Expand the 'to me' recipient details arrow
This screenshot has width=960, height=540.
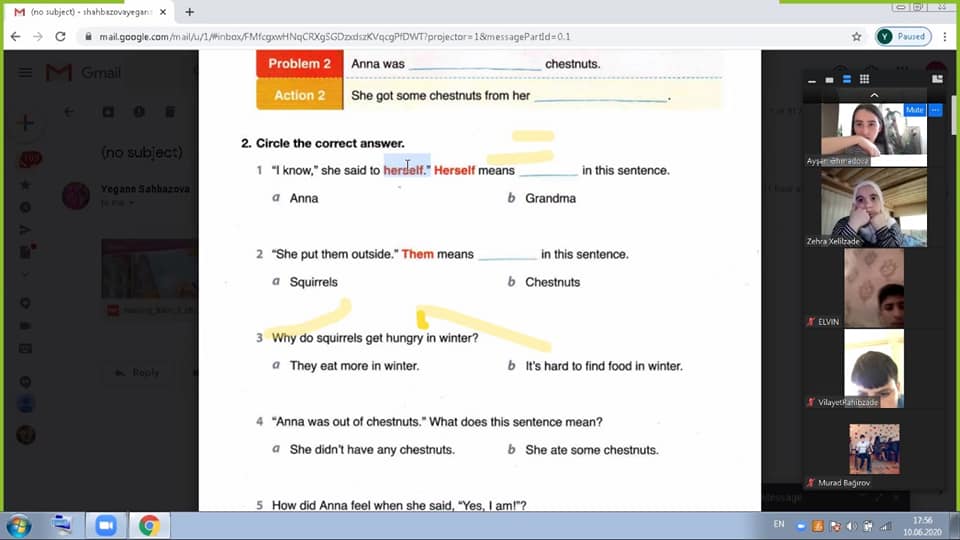coord(131,203)
